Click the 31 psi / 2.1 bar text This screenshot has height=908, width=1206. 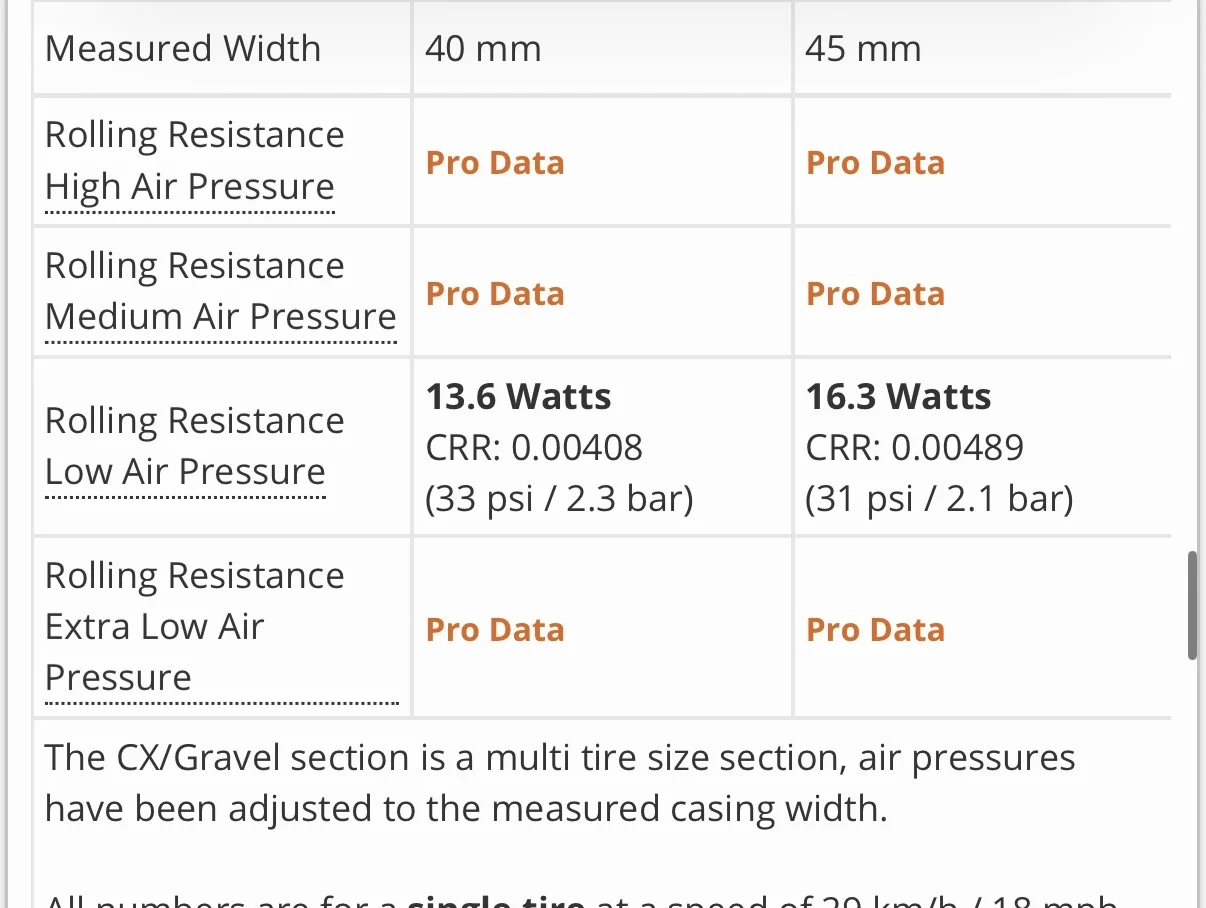pos(939,497)
